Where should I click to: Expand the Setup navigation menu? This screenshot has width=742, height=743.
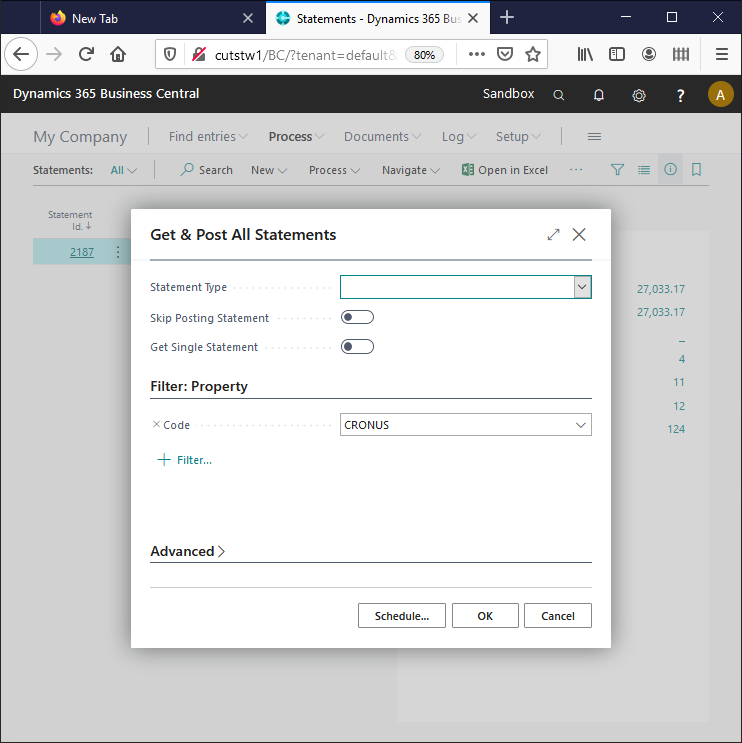click(x=518, y=136)
